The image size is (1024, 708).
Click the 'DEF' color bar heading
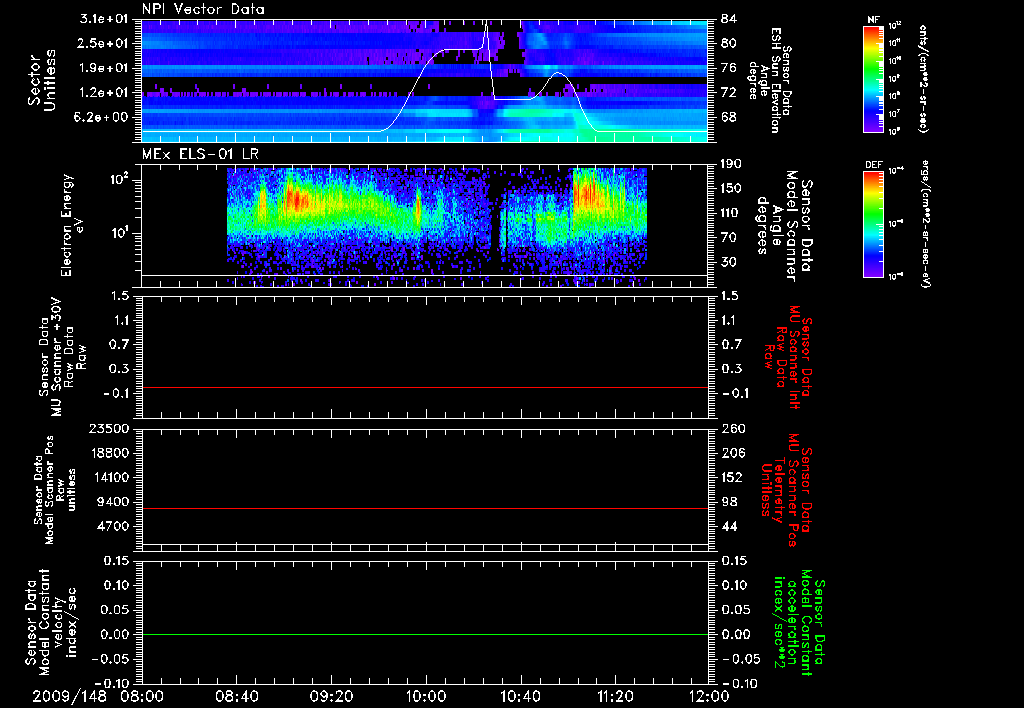[x=874, y=165]
